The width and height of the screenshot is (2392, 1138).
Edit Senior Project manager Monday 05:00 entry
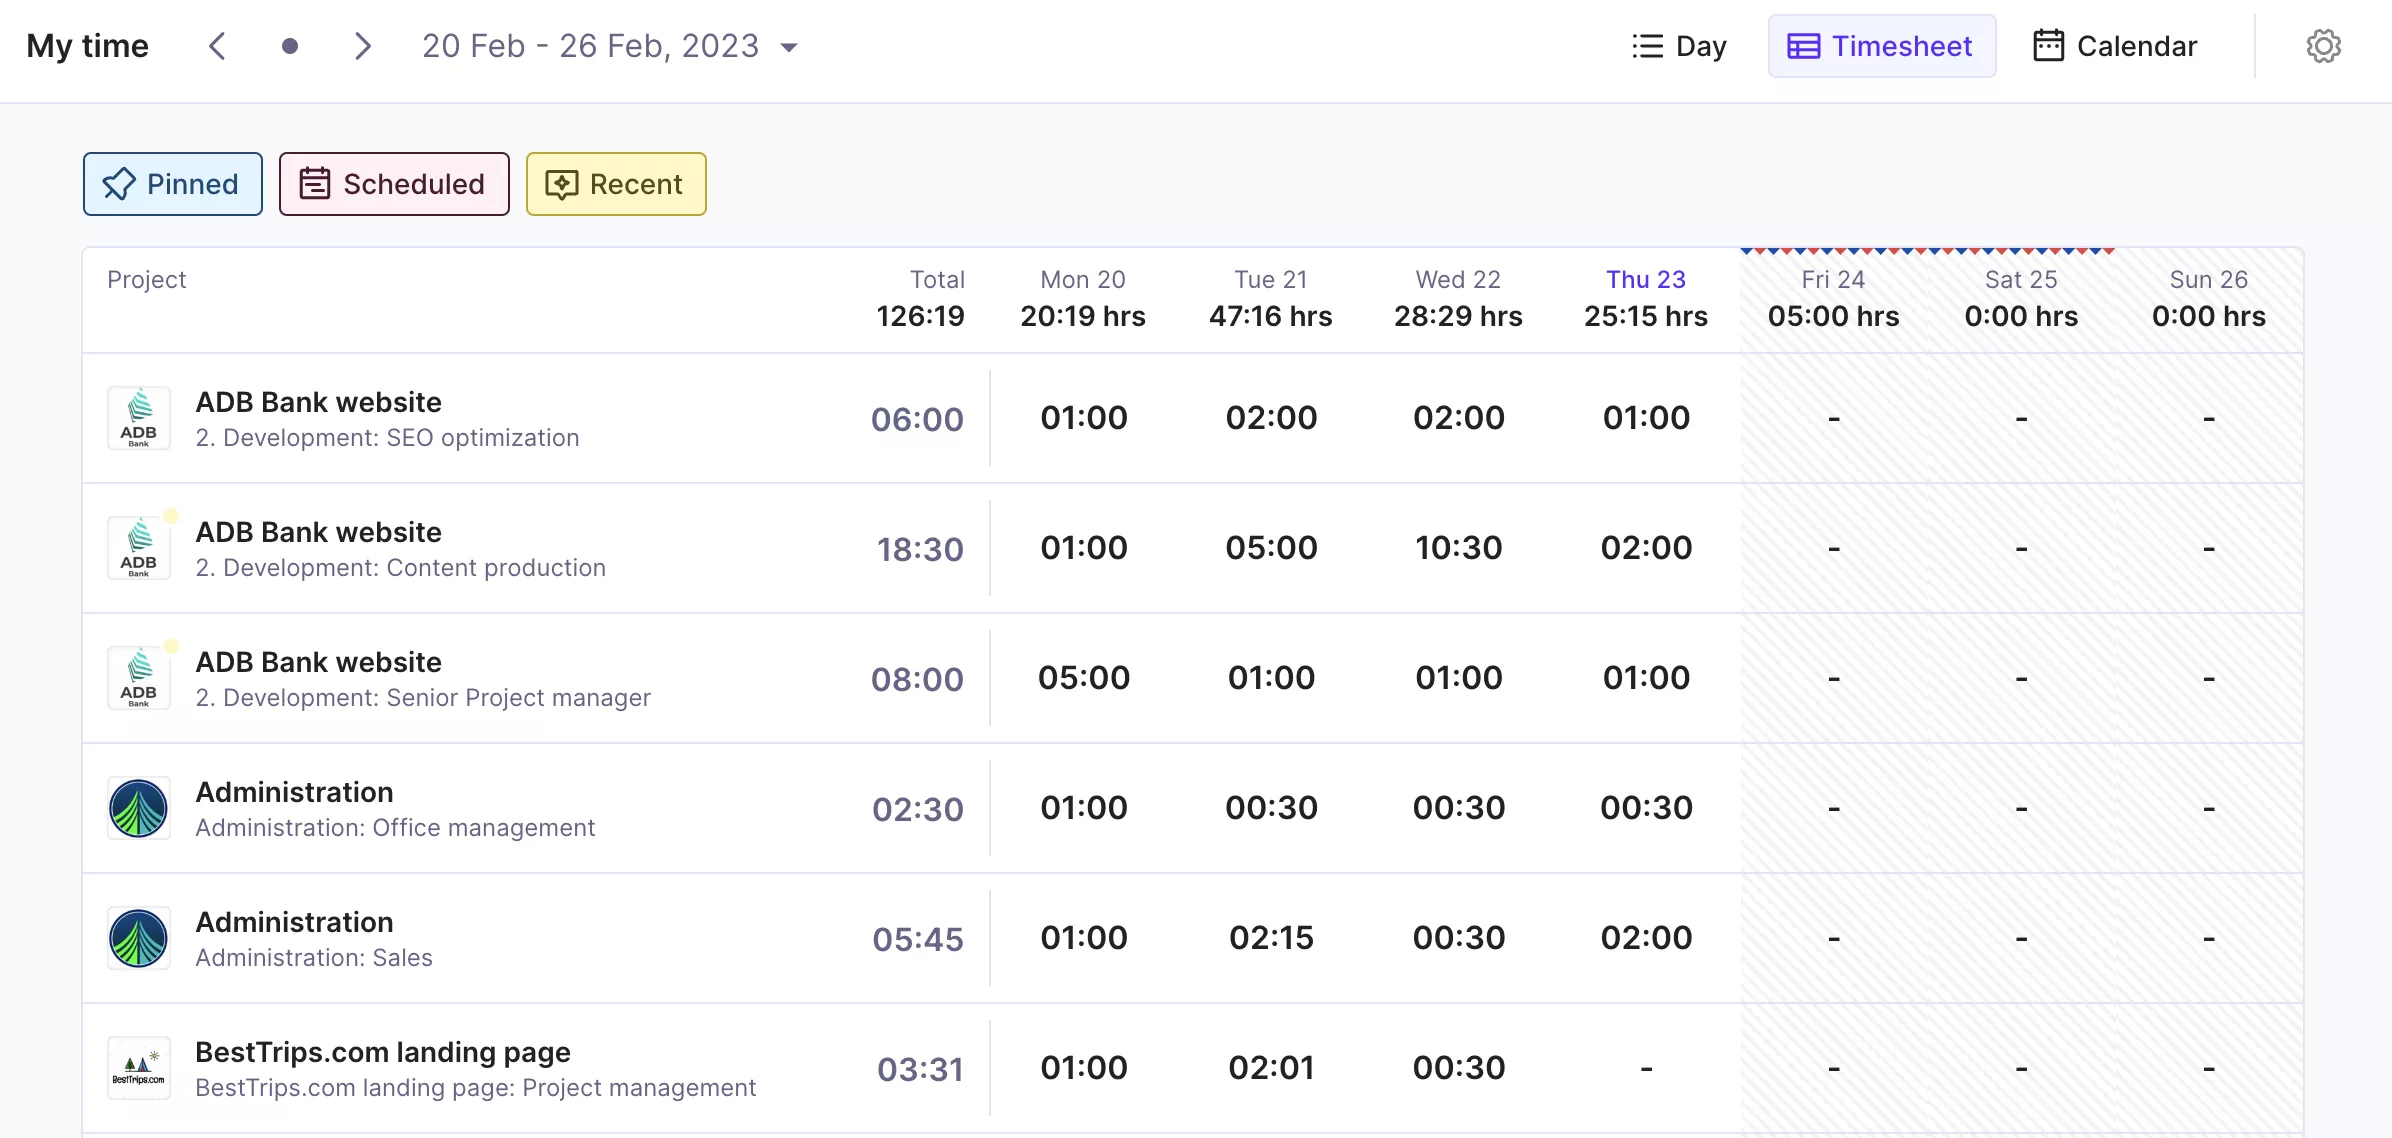(x=1084, y=678)
